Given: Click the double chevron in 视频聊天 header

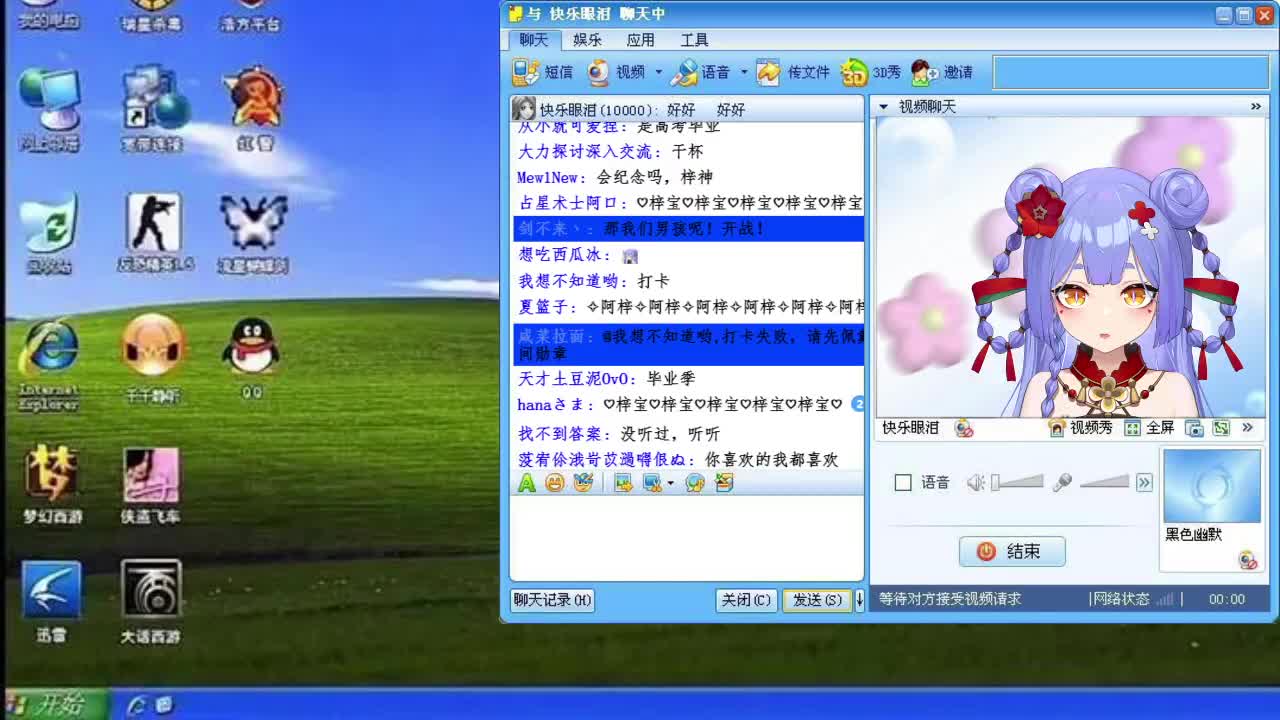Looking at the screenshot, I should point(1256,106).
